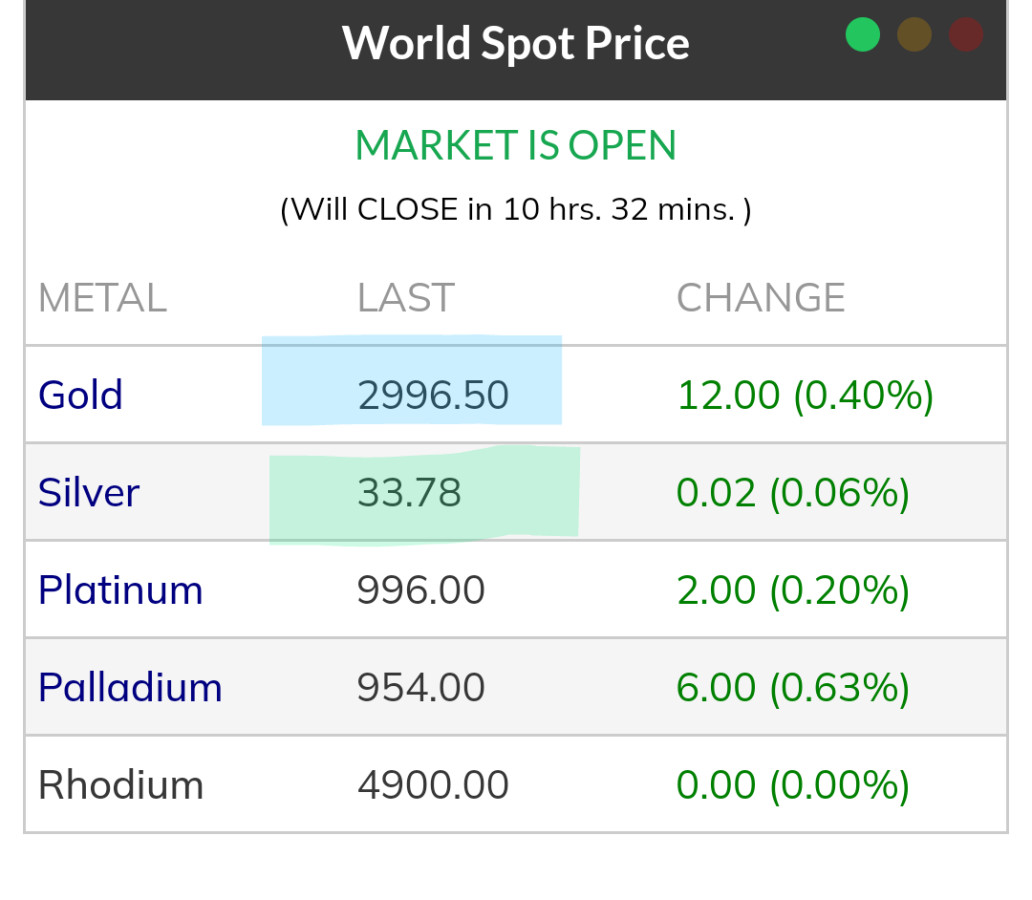Open the Gold metal link
The height and width of the screenshot is (900, 1032).
(x=80, y=395)
